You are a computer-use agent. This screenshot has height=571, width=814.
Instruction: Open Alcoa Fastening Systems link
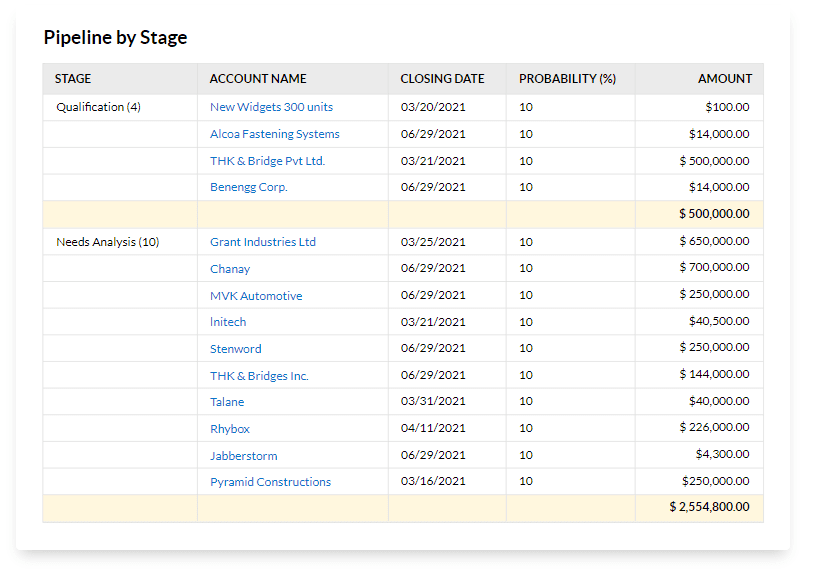(275, 134)
